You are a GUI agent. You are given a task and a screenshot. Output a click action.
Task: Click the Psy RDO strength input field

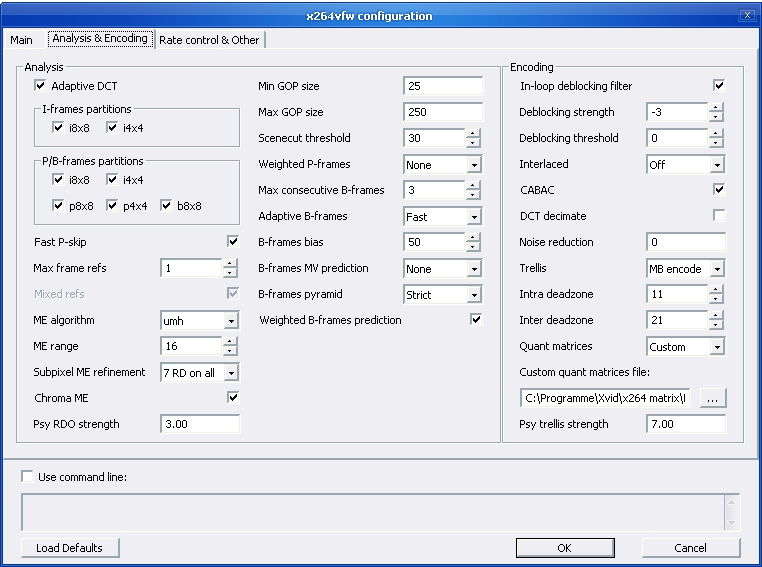point(199,424)
